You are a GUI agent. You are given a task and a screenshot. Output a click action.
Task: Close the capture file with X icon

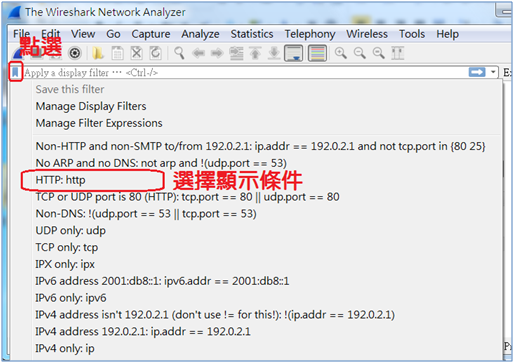(x=136, y=53)
